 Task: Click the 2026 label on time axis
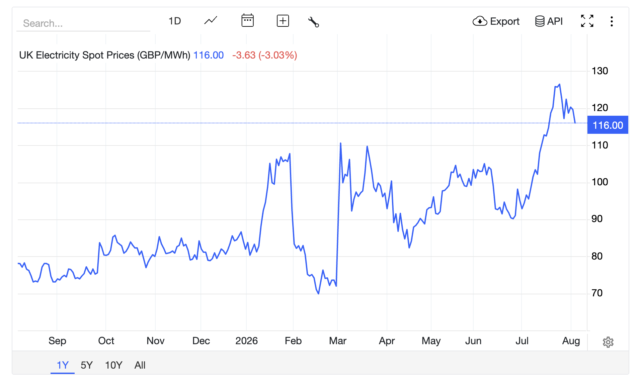(x=247, y=341)
